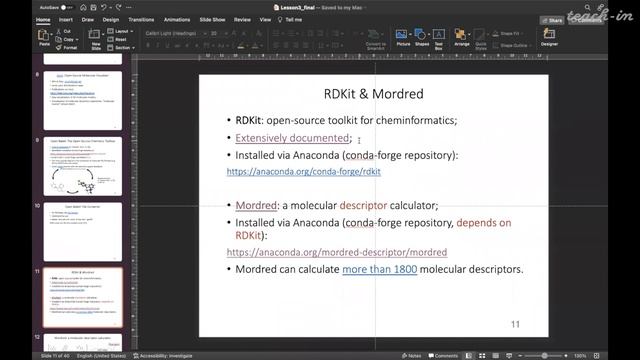640x360 pixels.
Task: Expand the Picture dropdown arrow
Action: click(410, 34)
